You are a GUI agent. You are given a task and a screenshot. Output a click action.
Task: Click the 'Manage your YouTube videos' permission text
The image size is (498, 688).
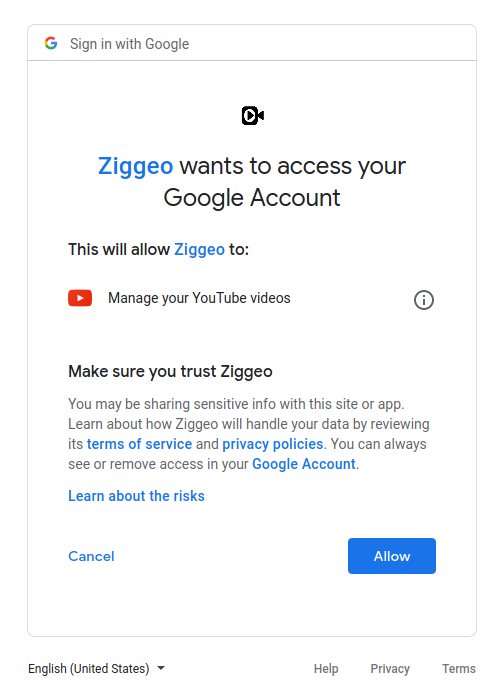click(199, 298)
